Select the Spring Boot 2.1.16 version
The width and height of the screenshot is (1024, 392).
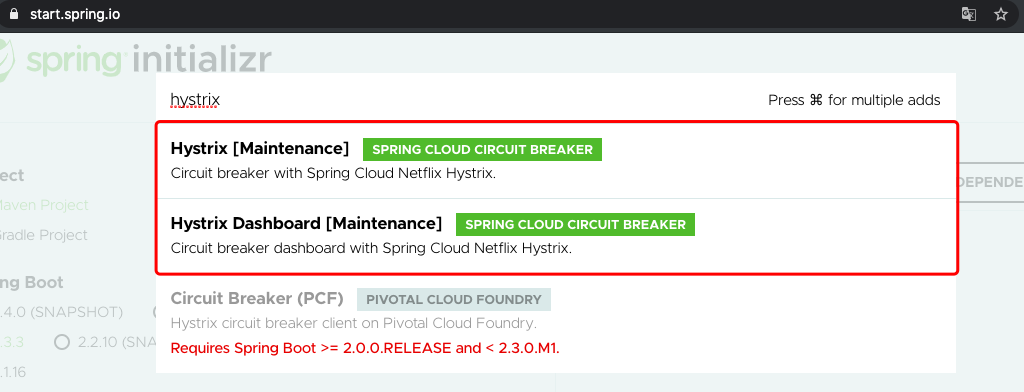[13, 372]
